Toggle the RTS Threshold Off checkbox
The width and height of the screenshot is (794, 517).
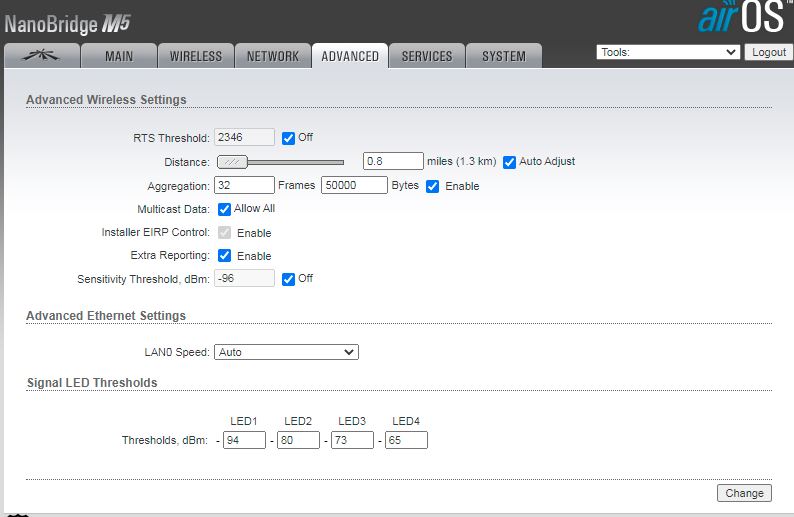pos(289,138)
